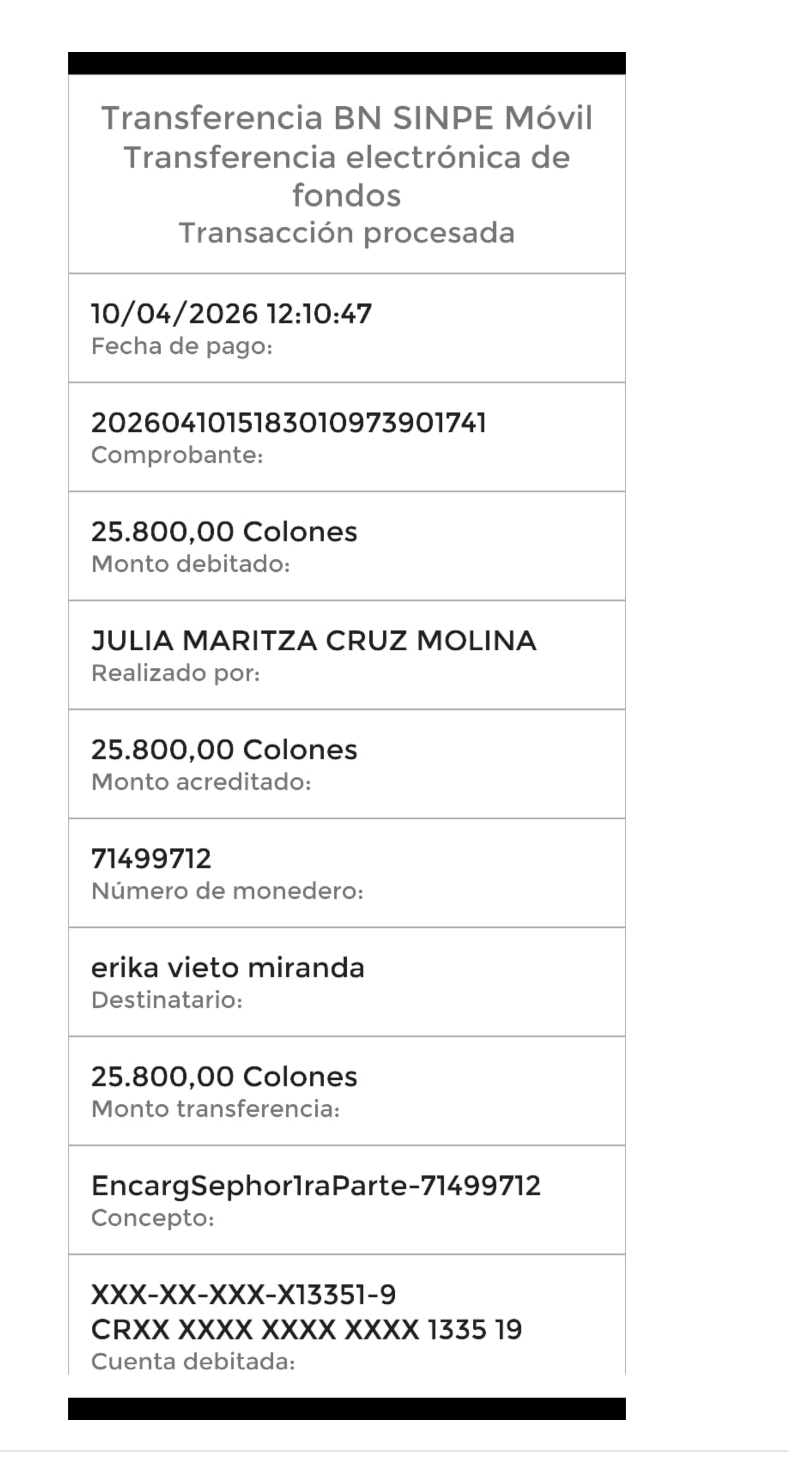Click the "Número de monedero:" label
The image size is (788, 1462).
coord(226,892)
